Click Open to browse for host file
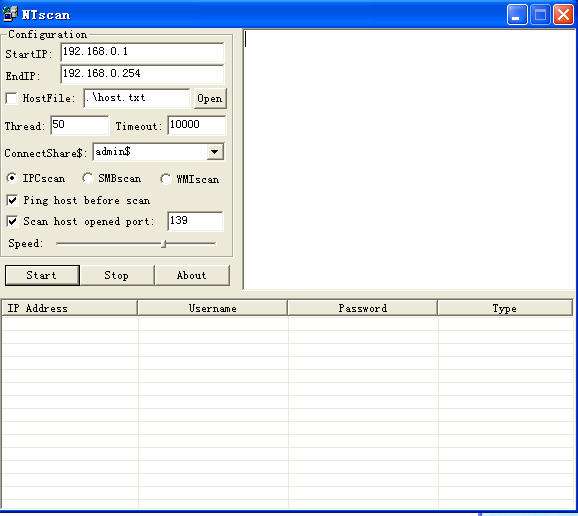The height and width of the screenshot is (516, 578). point(210,98)
